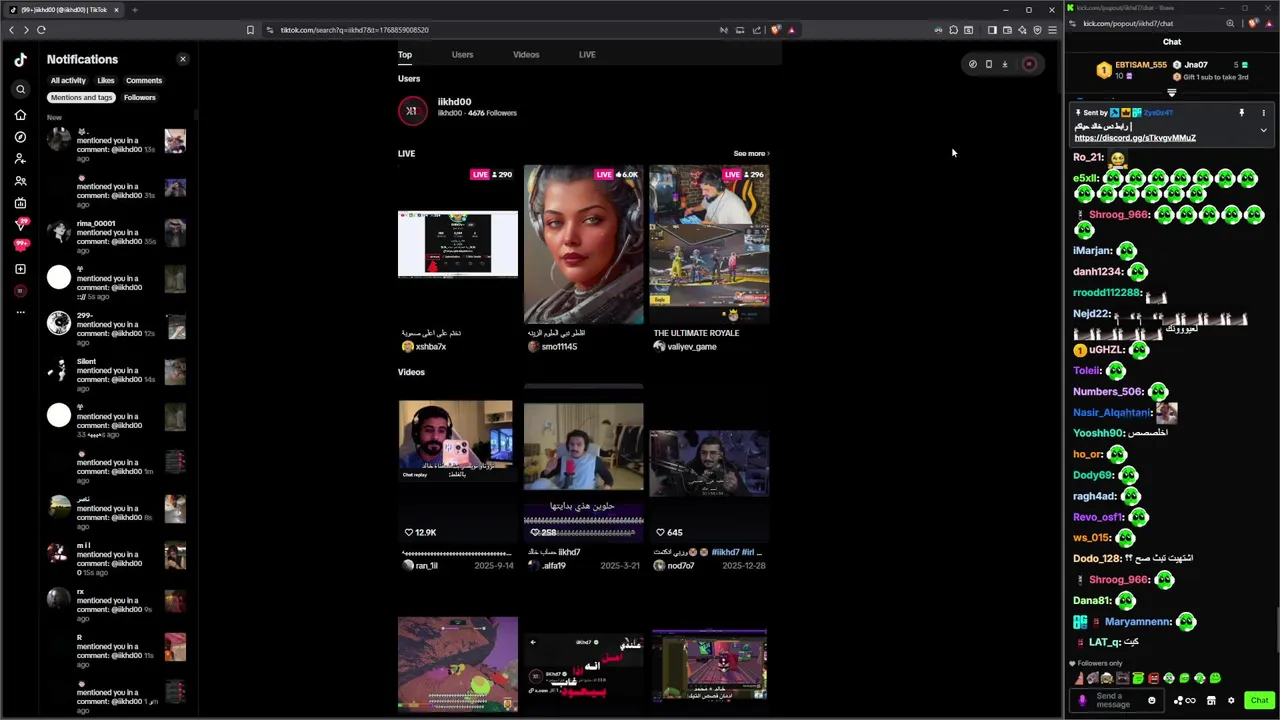Open Brave wallet icon in toolbar

click(x=1007, y=30)
